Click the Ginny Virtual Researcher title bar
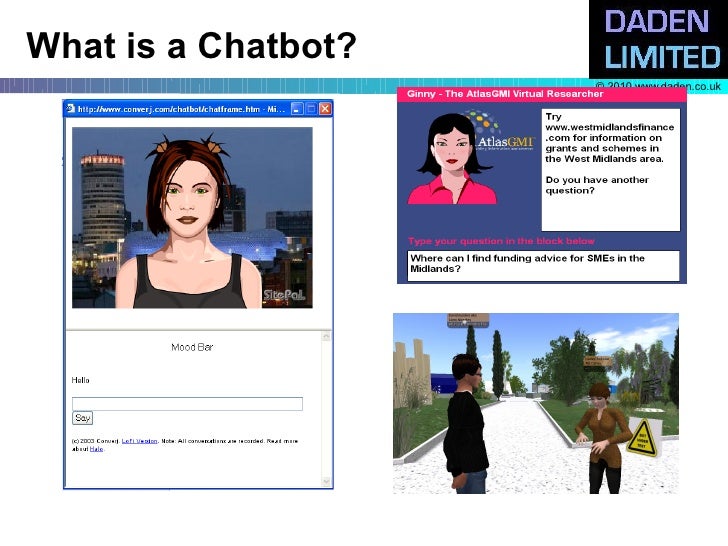Screen dimensions: 728x546 541,94
